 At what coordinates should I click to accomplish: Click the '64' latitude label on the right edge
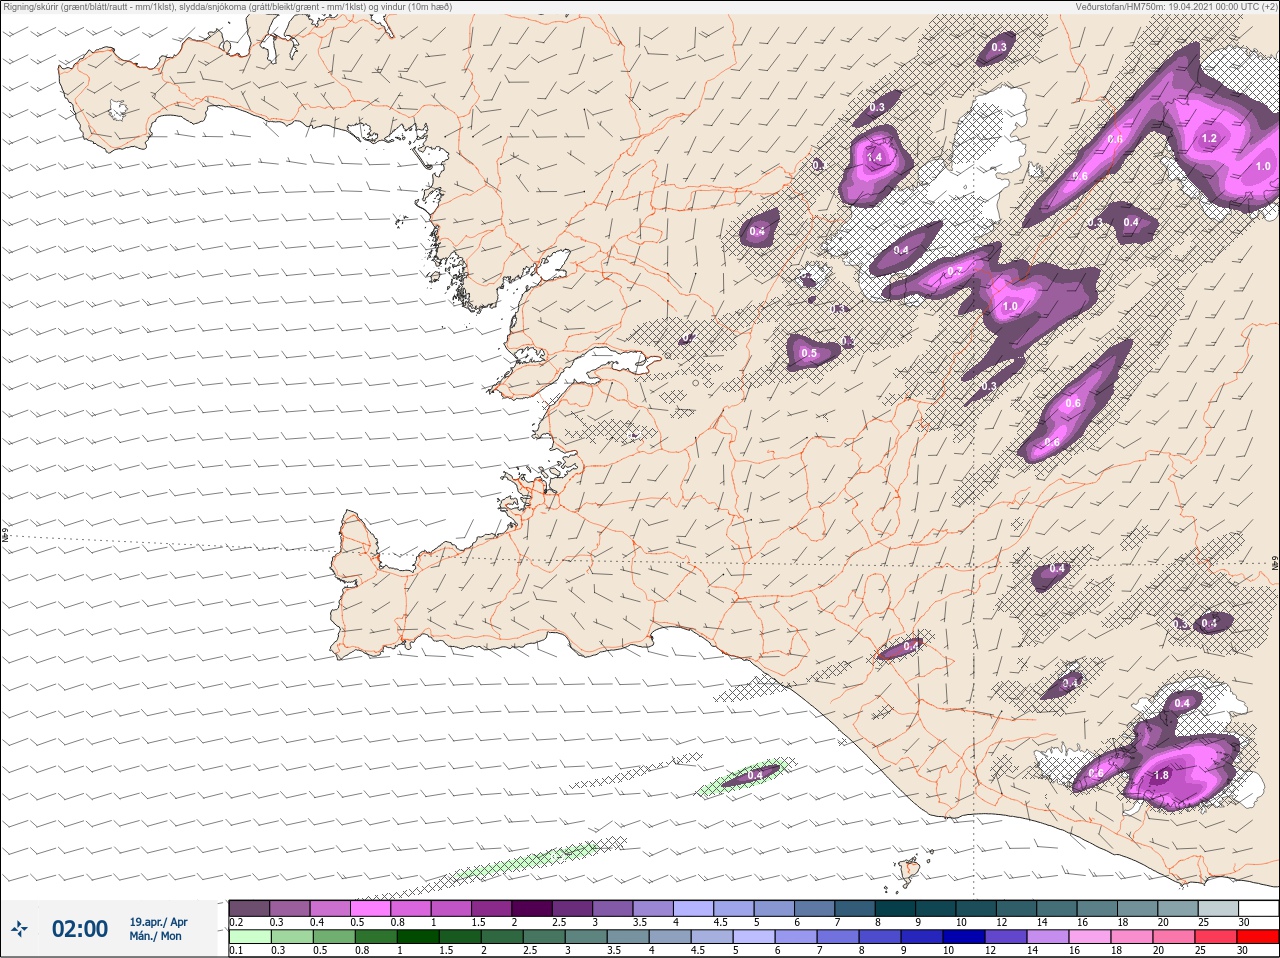coord(1275,565)
